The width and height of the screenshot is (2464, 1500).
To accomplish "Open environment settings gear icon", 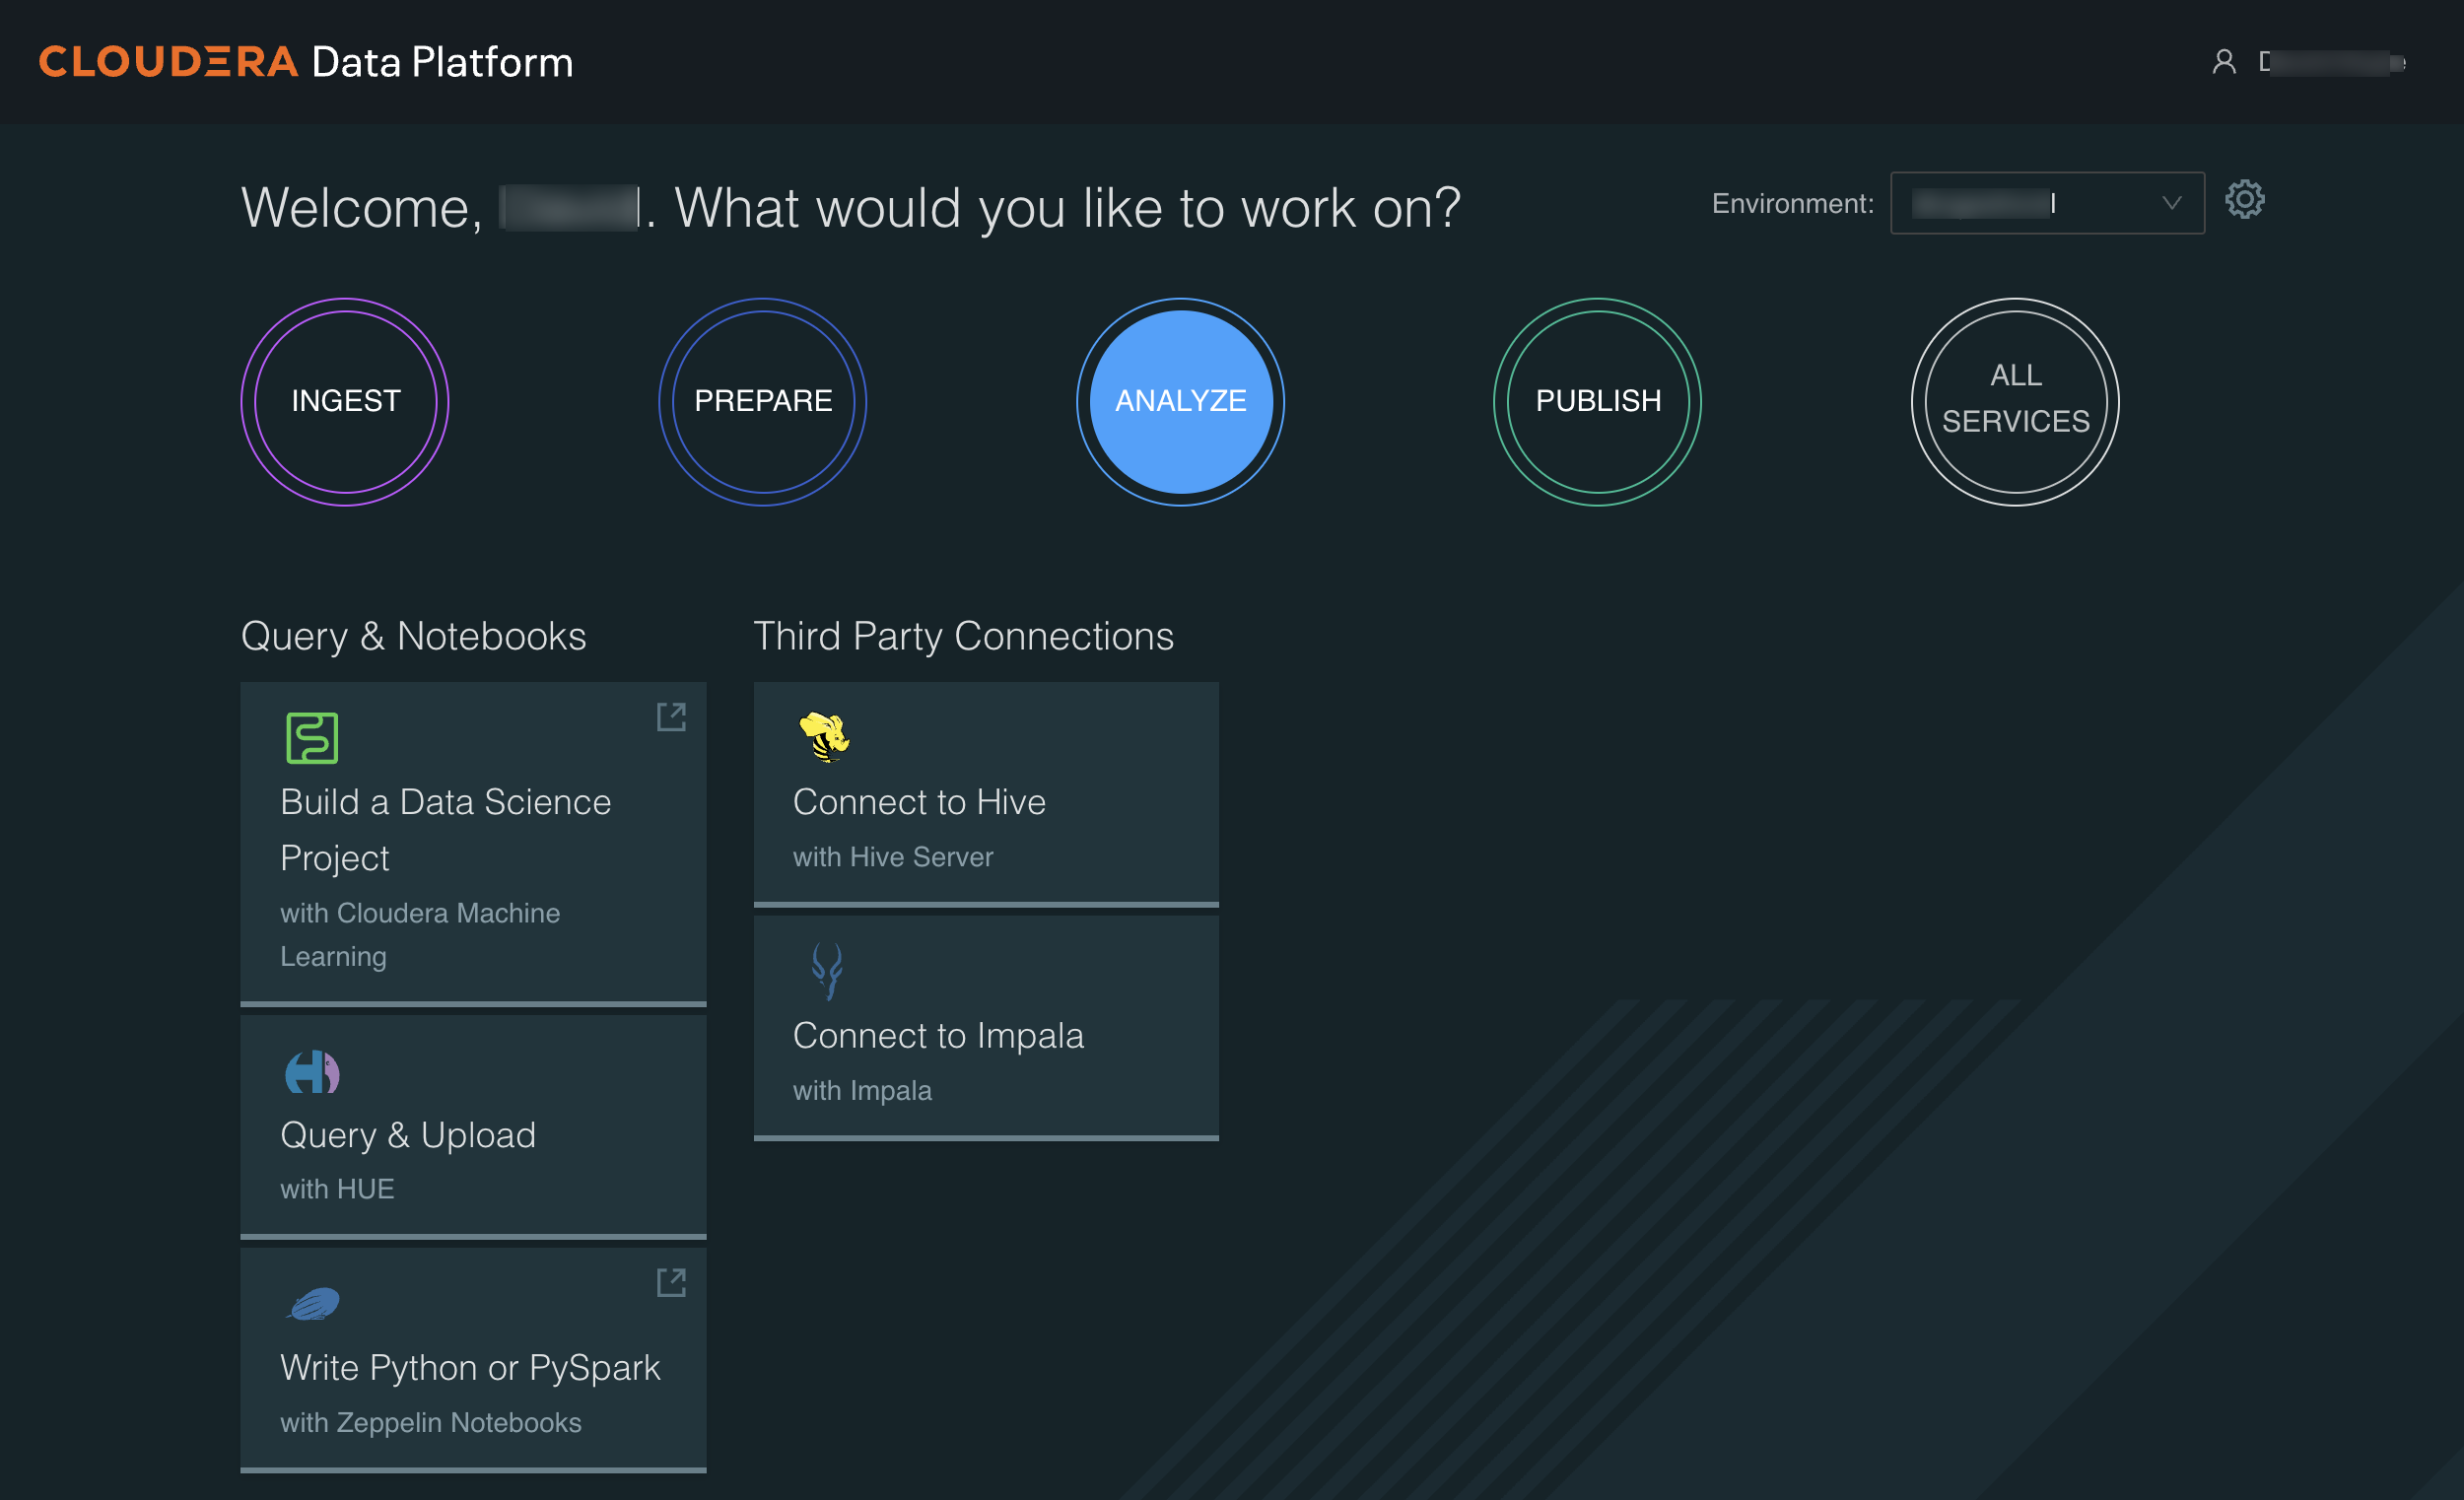I will (2244, 200).
